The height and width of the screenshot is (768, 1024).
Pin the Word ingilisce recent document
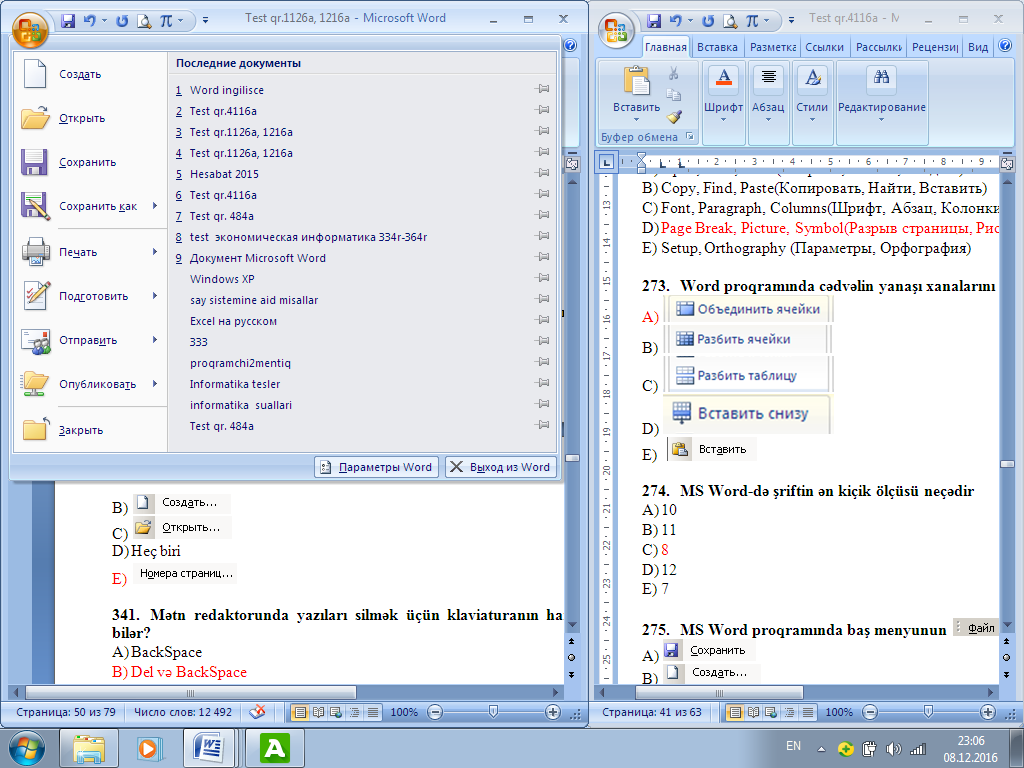tap(542, 89)
